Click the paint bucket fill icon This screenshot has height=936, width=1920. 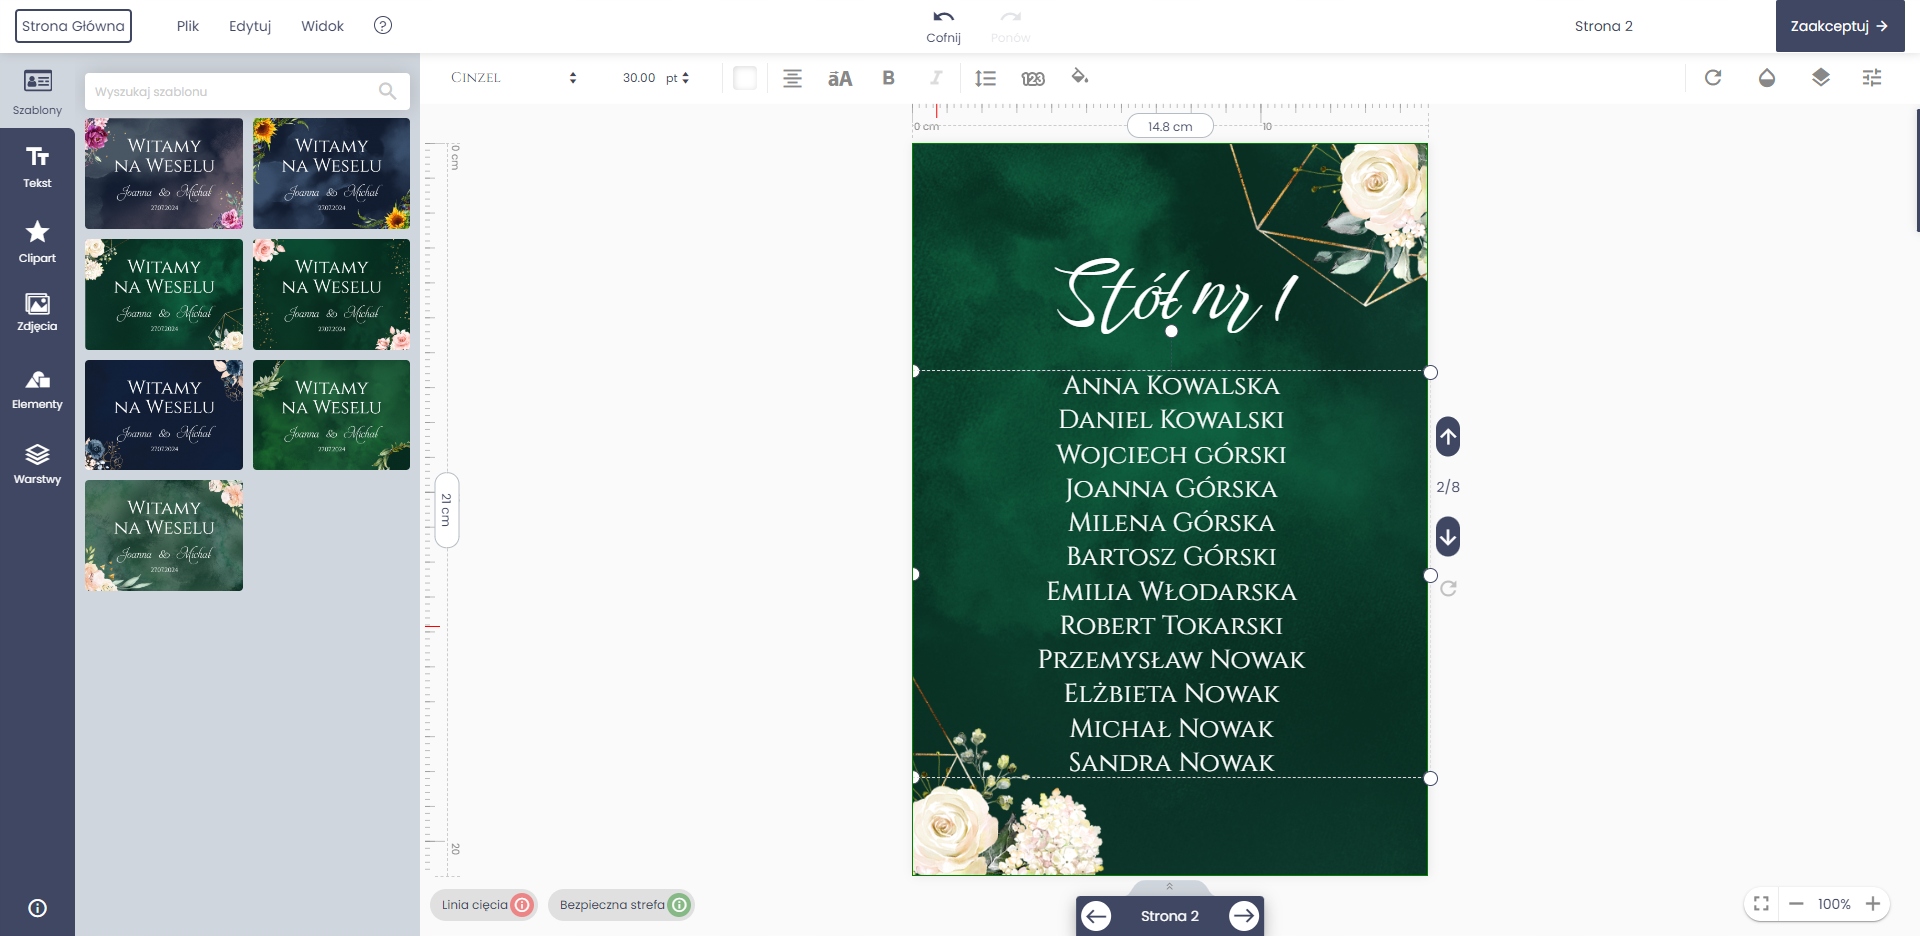(x=1079, y=77)
